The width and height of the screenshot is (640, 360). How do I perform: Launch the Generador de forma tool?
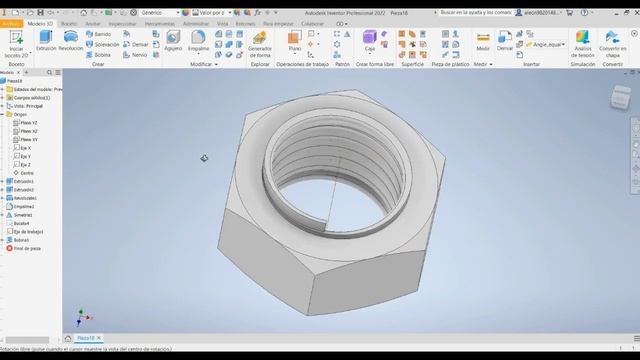pos(260,44)
